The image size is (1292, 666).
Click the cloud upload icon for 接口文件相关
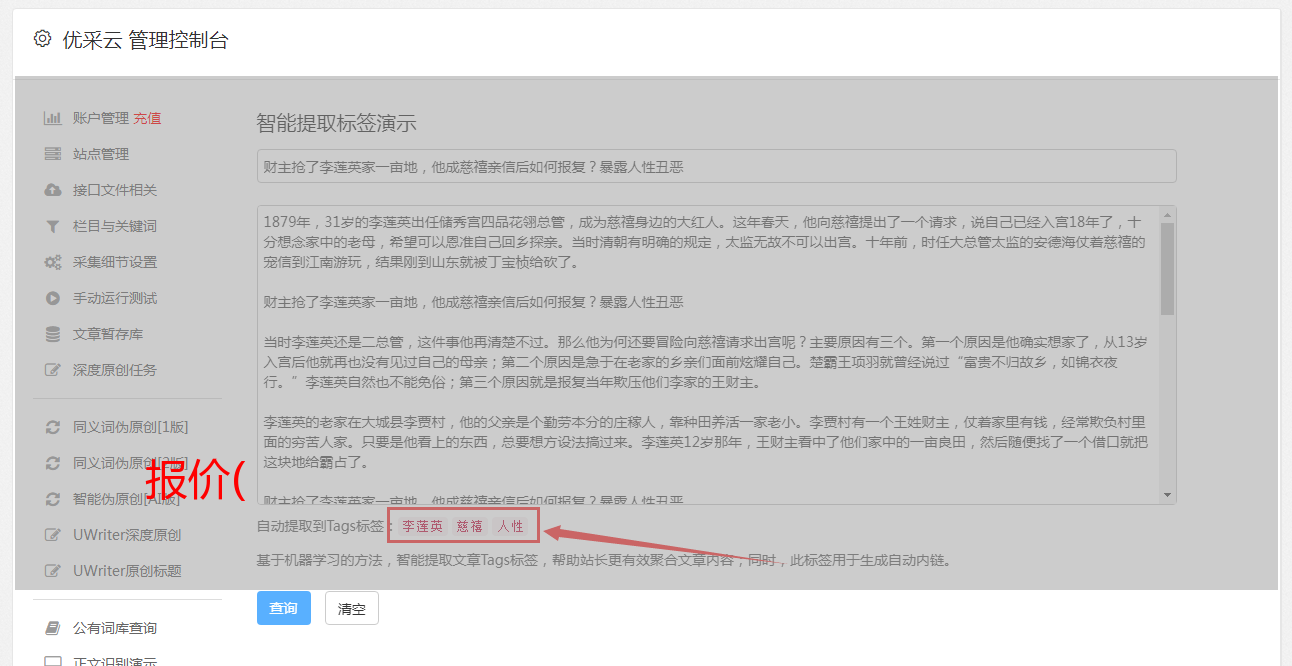coord(53,190)
